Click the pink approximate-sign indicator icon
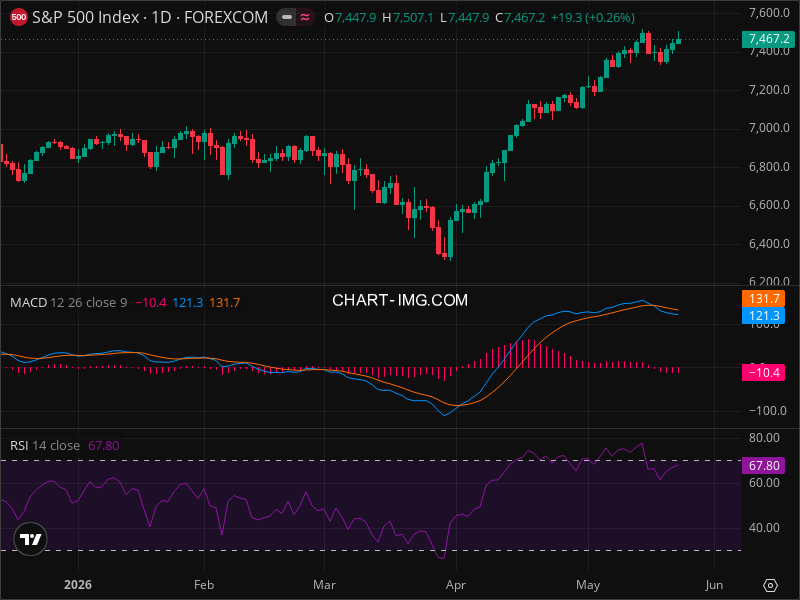This screenshot has height=600, width=800. [305, 17]
